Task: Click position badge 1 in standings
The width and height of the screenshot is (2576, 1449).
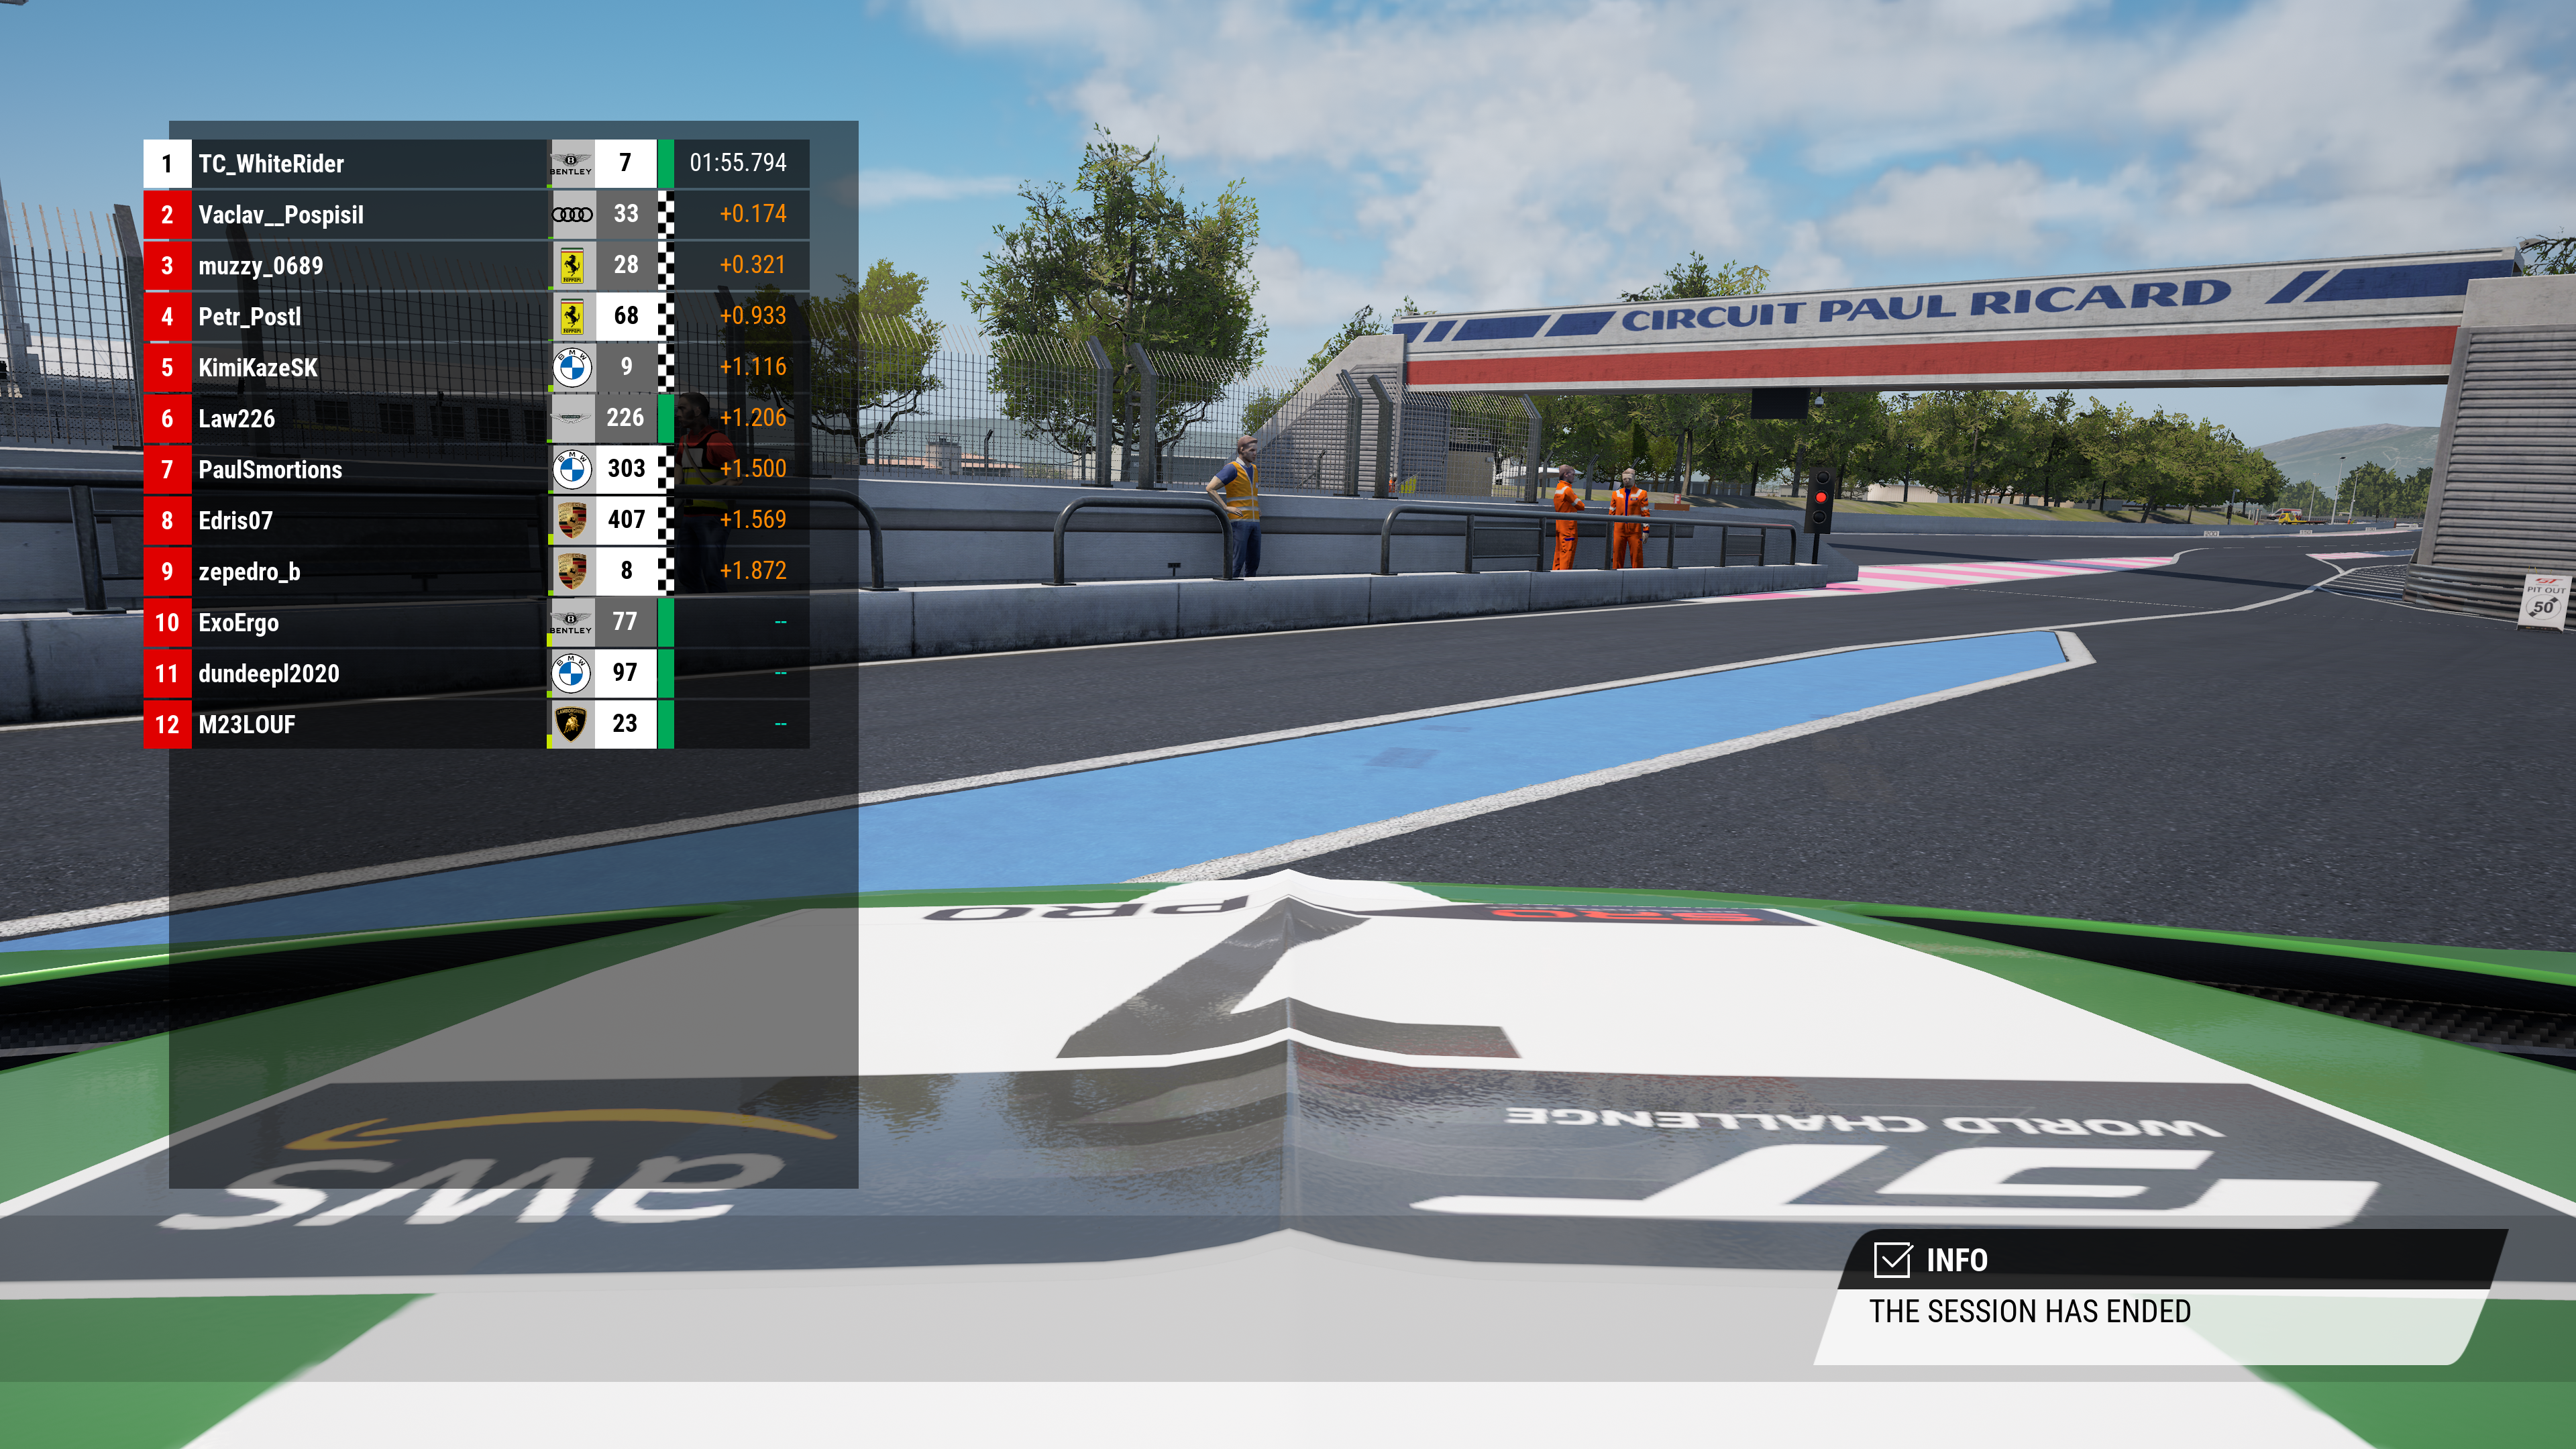Action: [167, 164]
